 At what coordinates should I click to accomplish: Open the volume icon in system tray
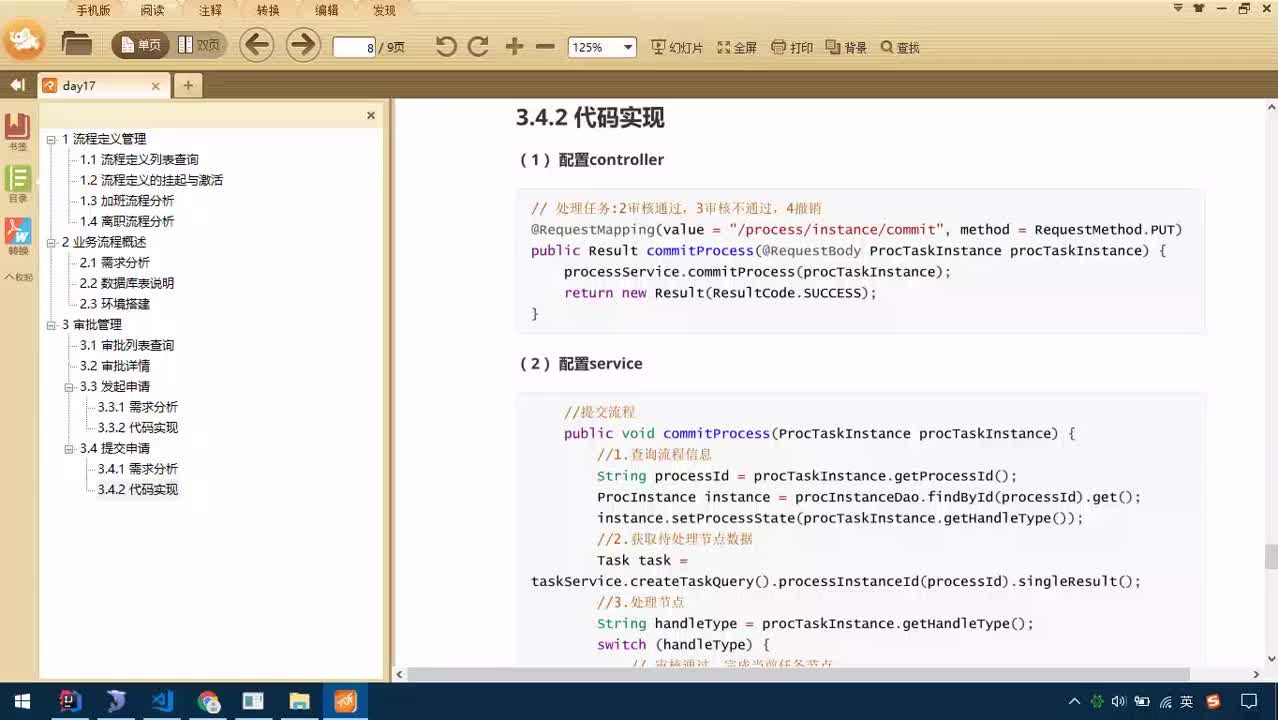pos(1119,702)
